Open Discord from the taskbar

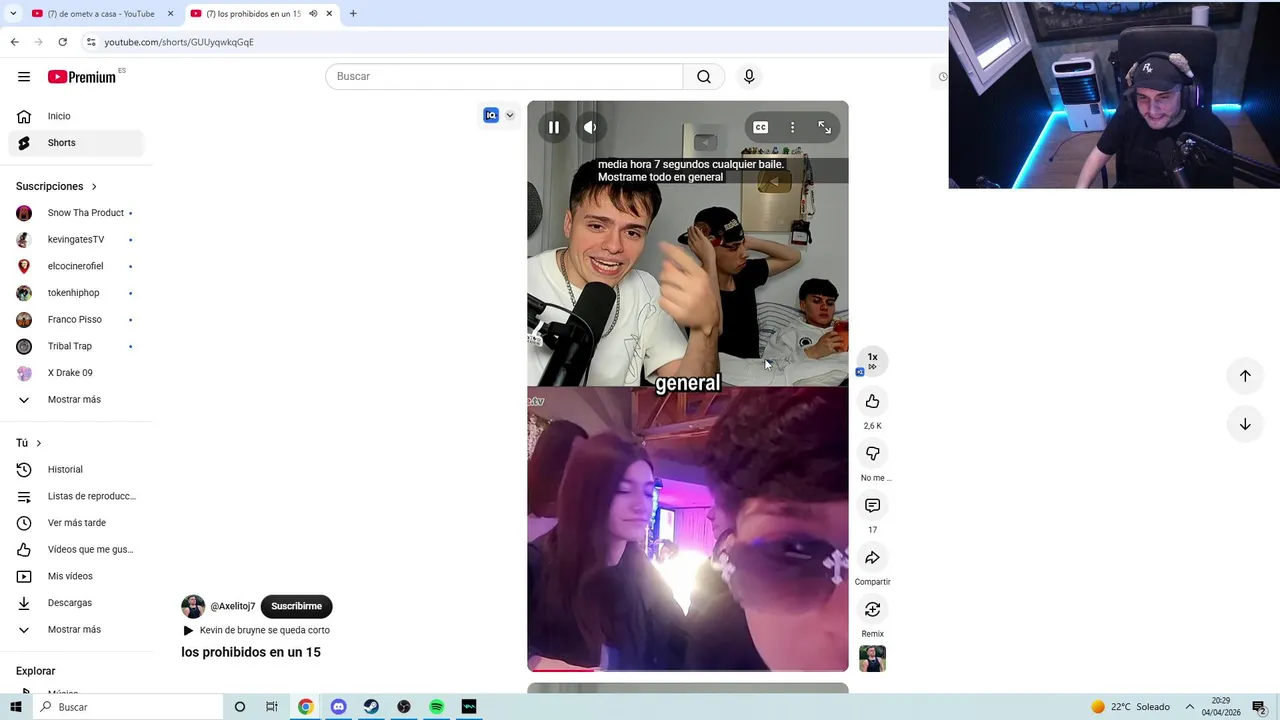(338, 707)
